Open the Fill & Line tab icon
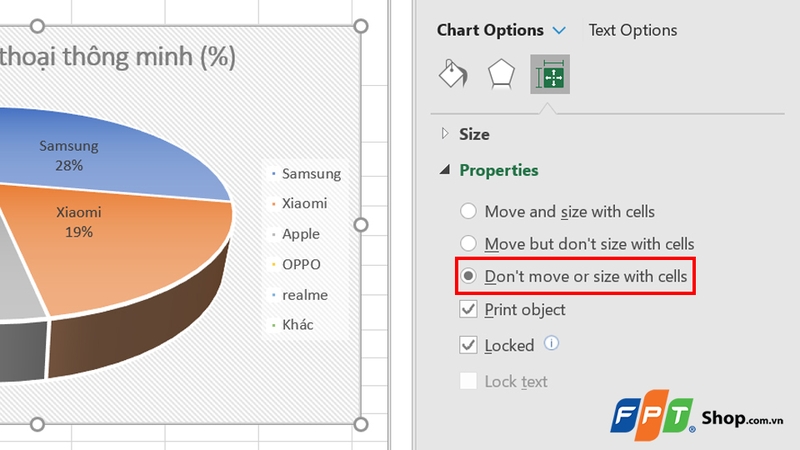The height and width of the screenshot is (450, 800). 454,76
